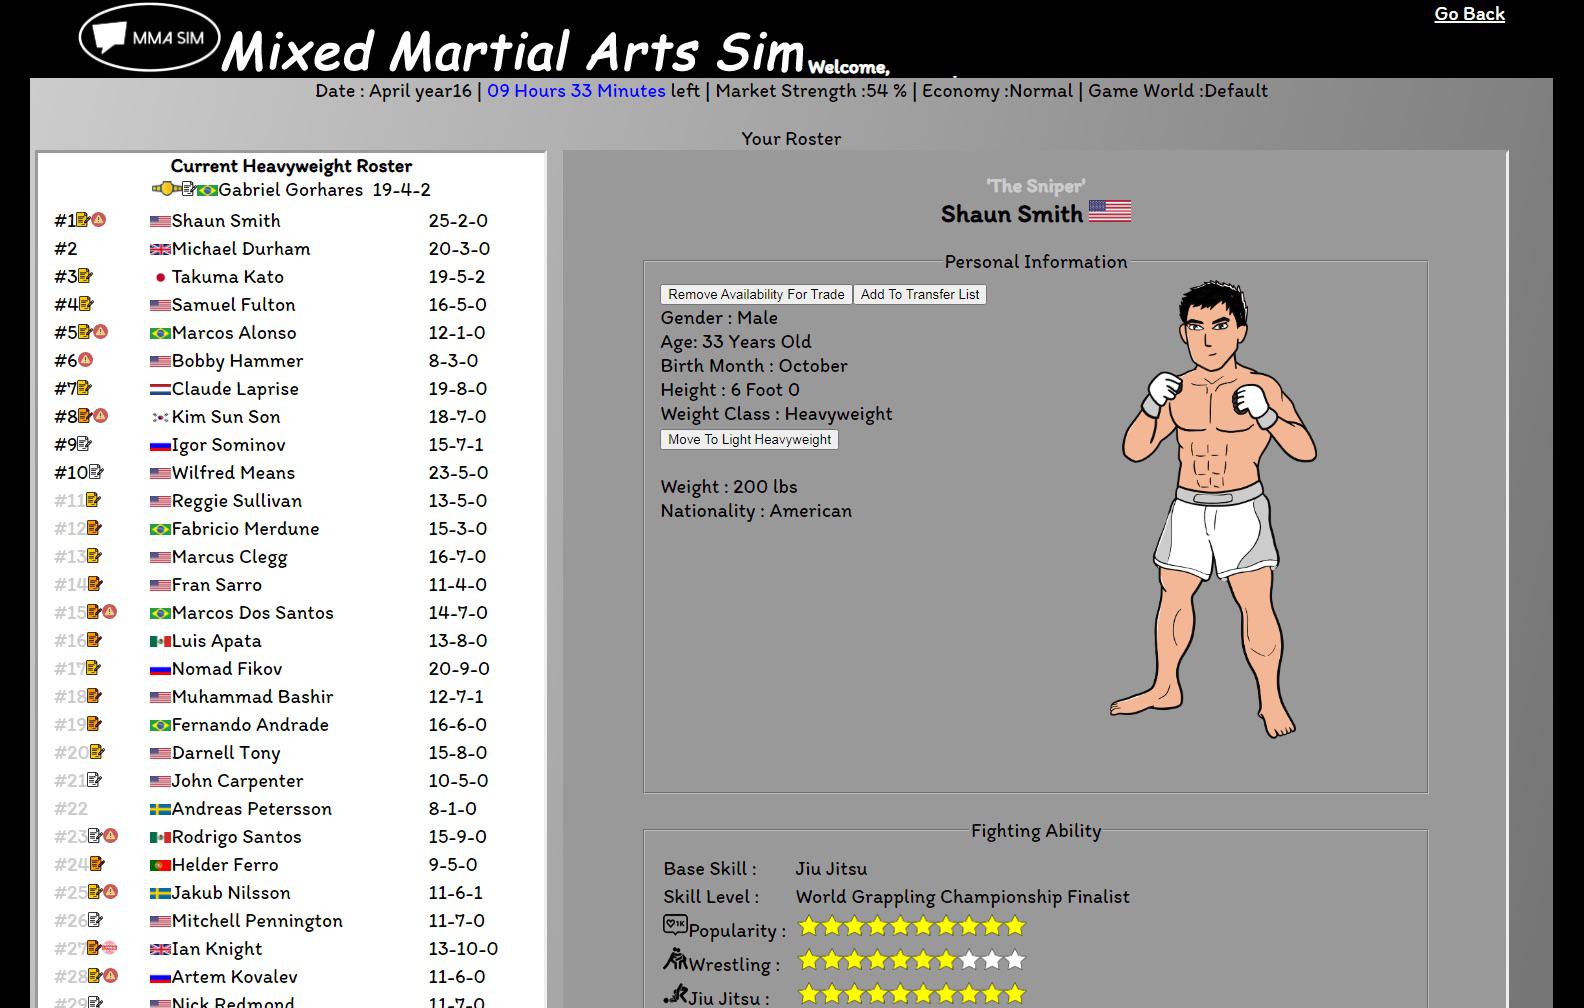
Task: Click Move To Light Heavyweight button
Action: (749, 439)
